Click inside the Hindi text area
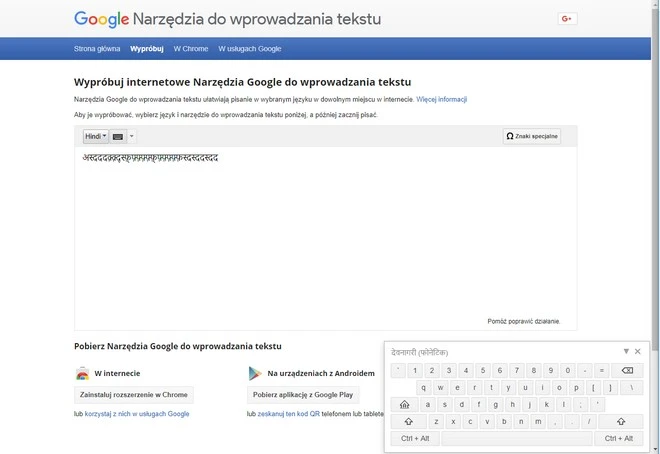The image size is (660, 454). (325, 240)
